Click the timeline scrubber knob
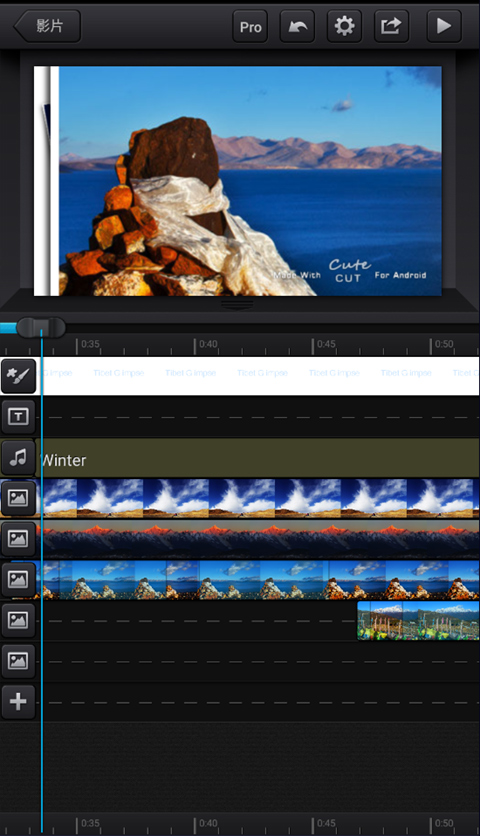This screenshot has height=836, width=480. tap(41, 327)
